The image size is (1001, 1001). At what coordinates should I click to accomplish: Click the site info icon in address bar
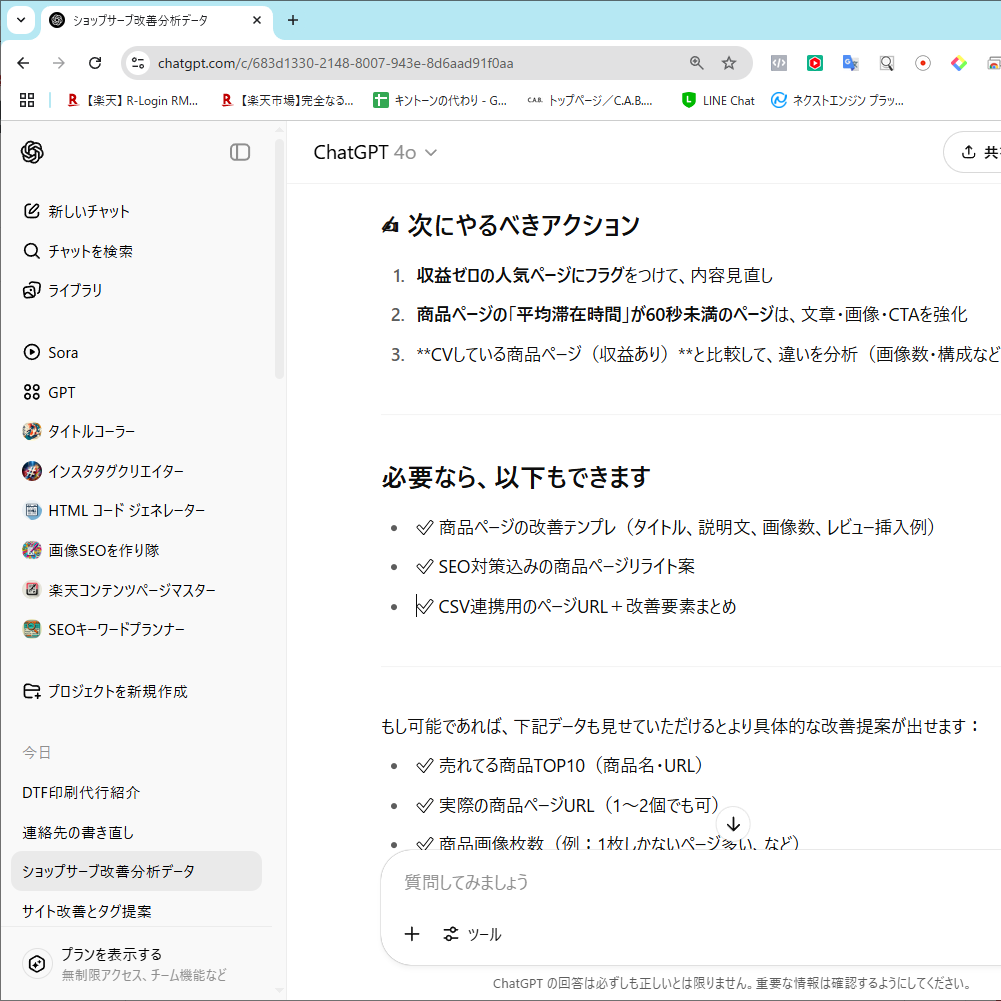(138, 63)
